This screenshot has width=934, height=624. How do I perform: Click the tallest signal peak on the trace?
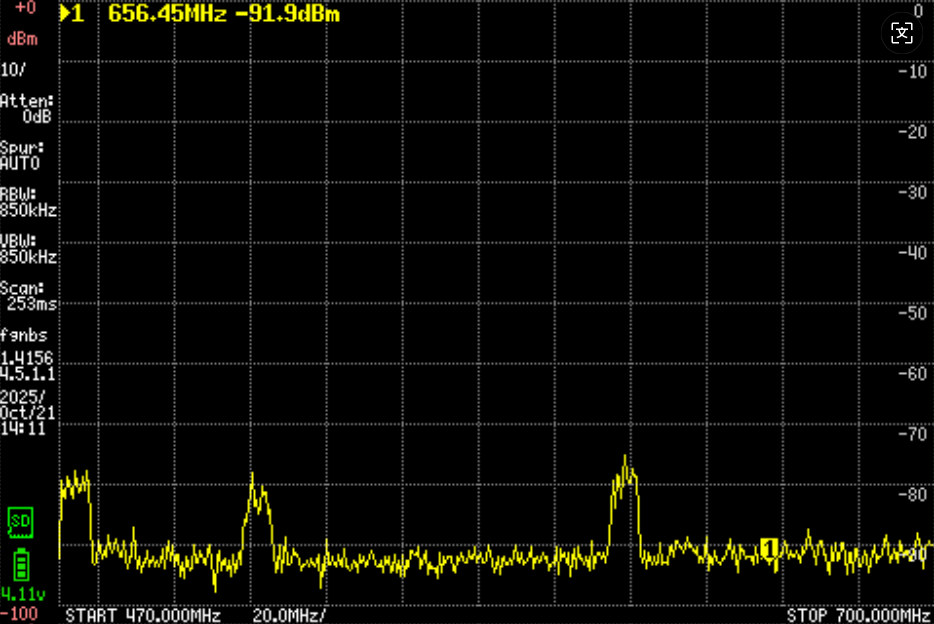627,462
